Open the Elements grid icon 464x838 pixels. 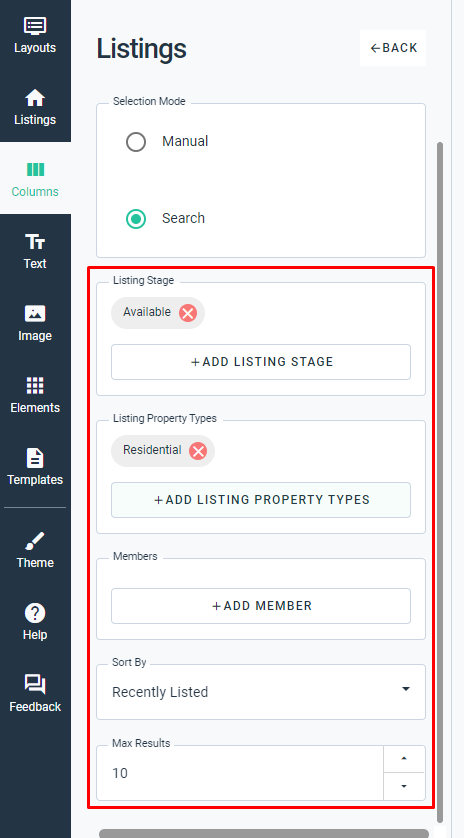35,385
